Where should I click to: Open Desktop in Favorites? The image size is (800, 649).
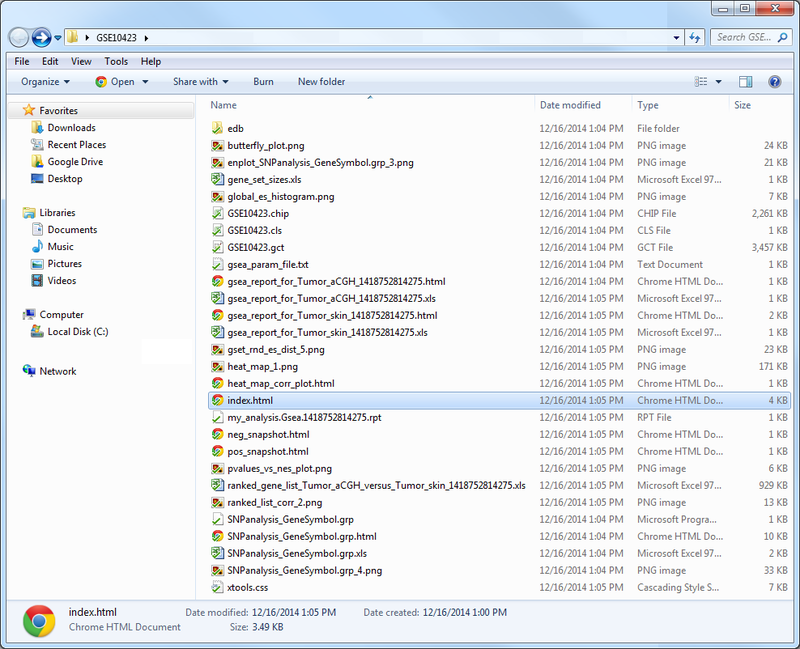point(65,179)
